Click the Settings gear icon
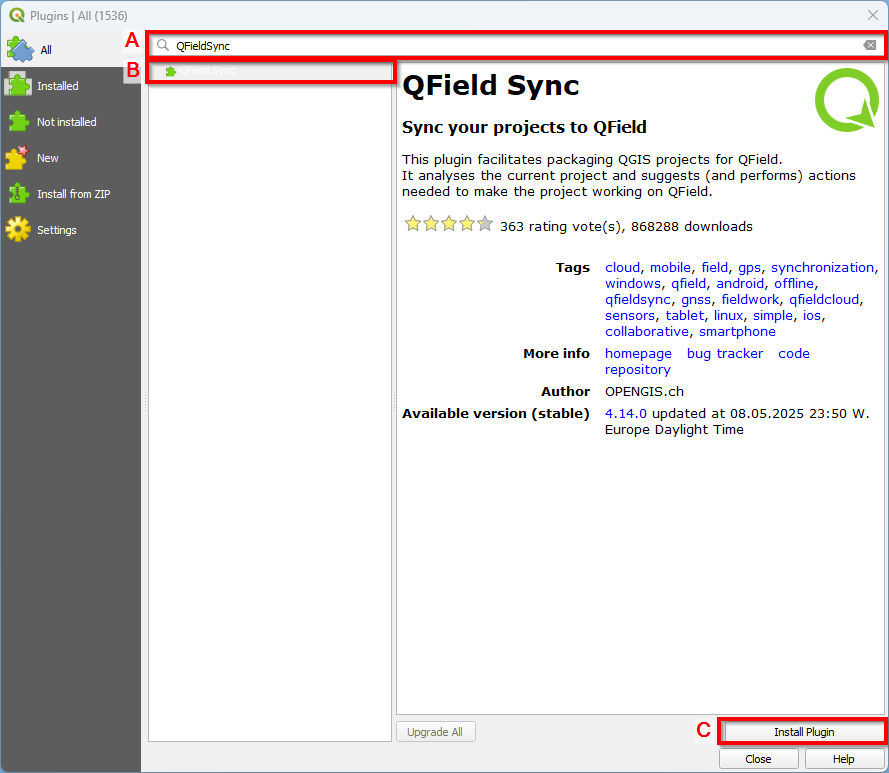This screenshot has height=773, width=889. click(x=18, y=230)
